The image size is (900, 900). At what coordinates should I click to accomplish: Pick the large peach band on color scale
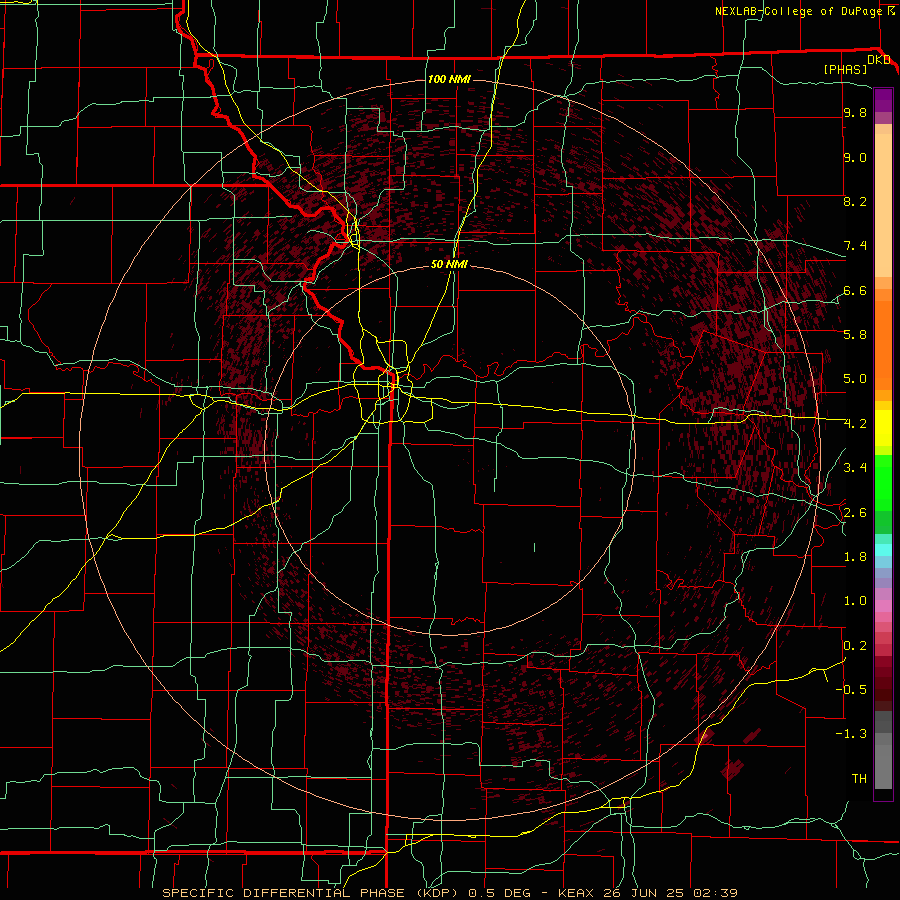click(x=883, y=205)
